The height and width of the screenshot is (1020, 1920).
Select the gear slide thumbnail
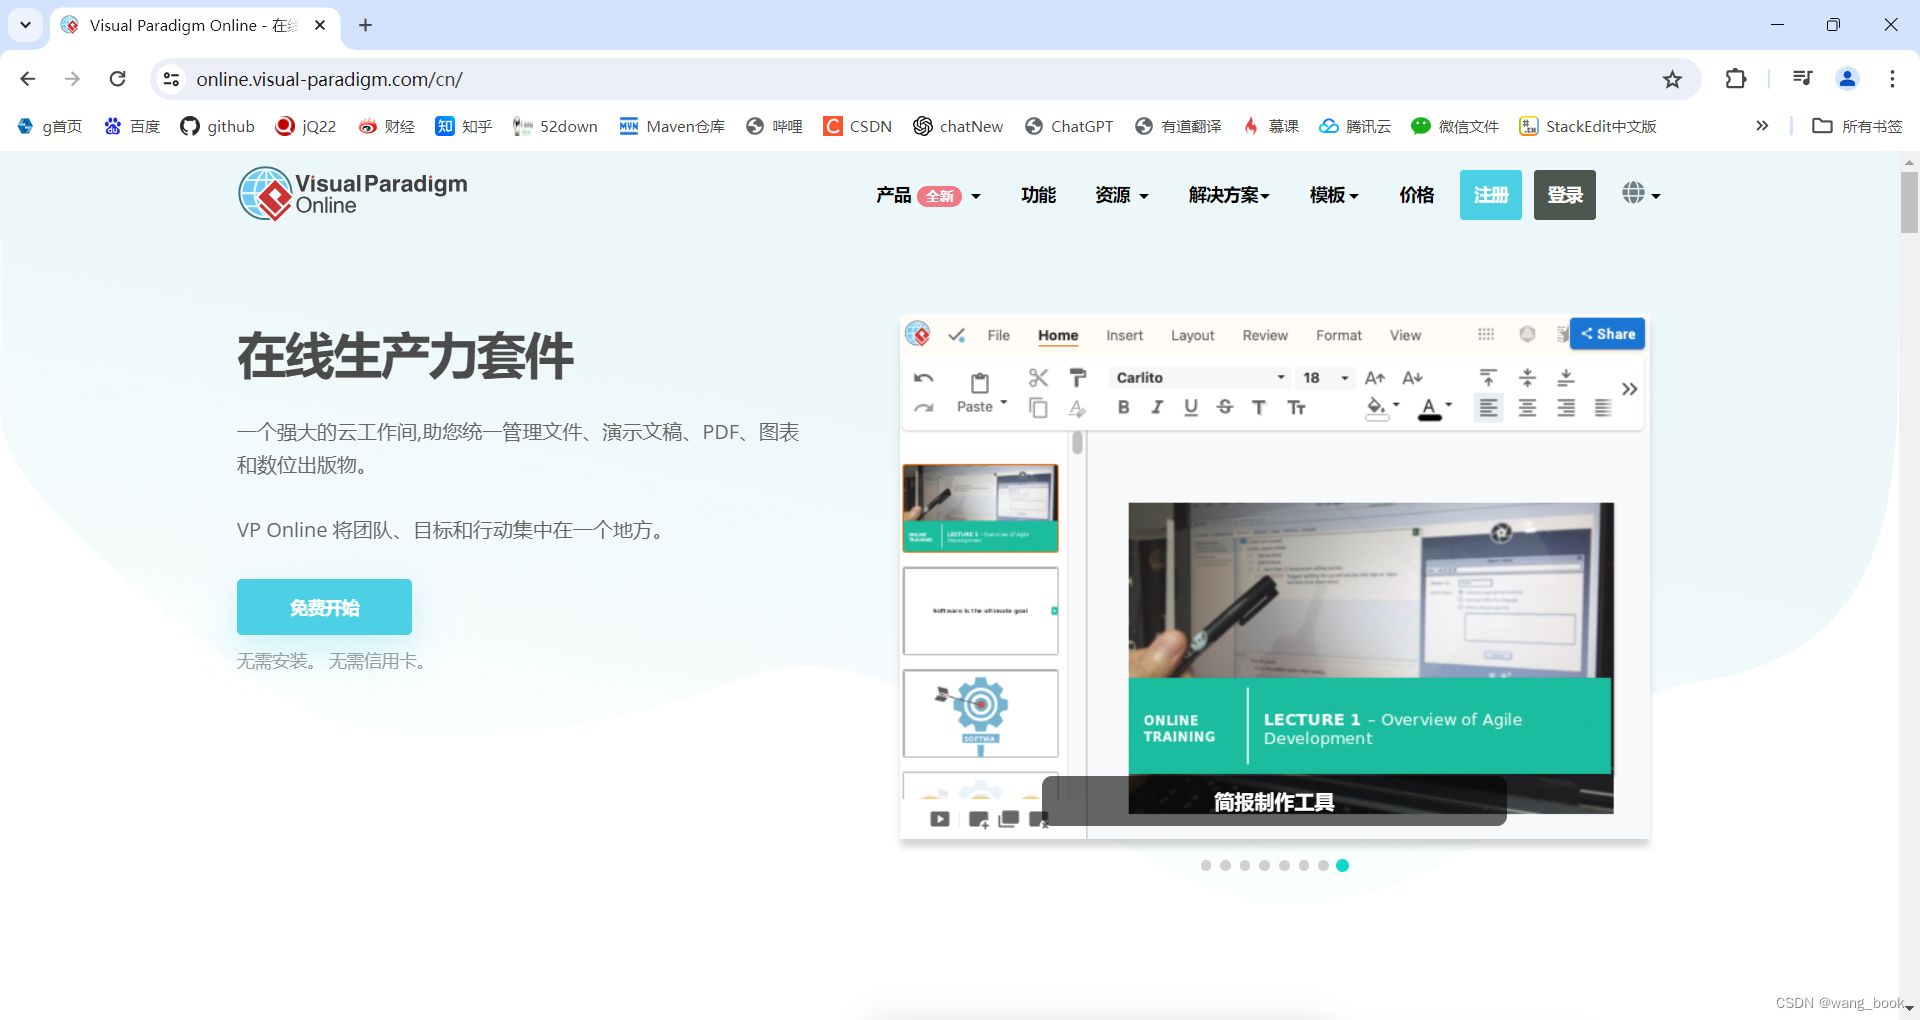[x=980, y=714]
